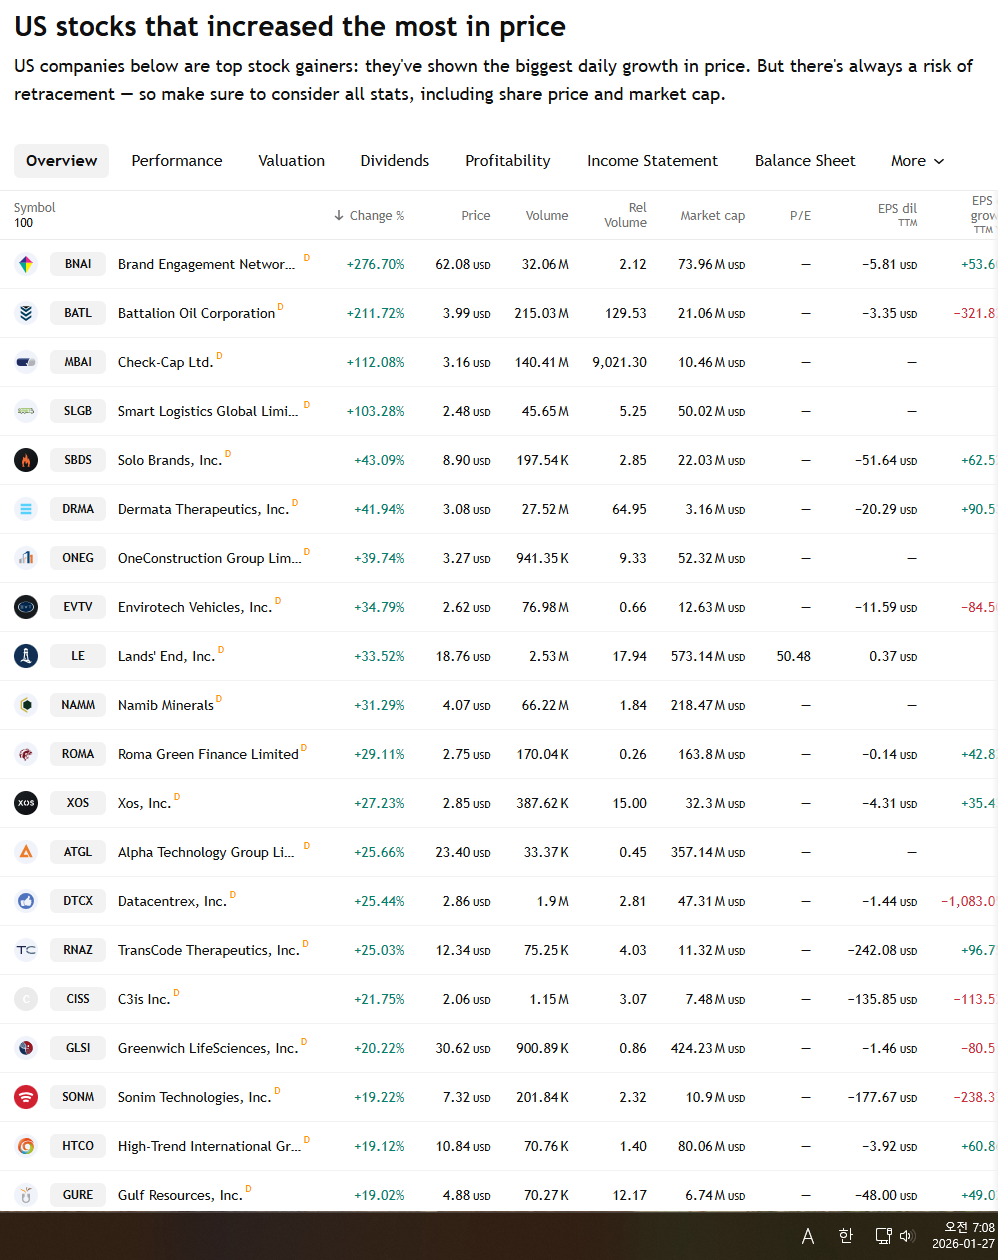The height and width of the screenshot is (1260, 998).
Task: Click the taskbar display network icon
Action: coord(883,1236)
